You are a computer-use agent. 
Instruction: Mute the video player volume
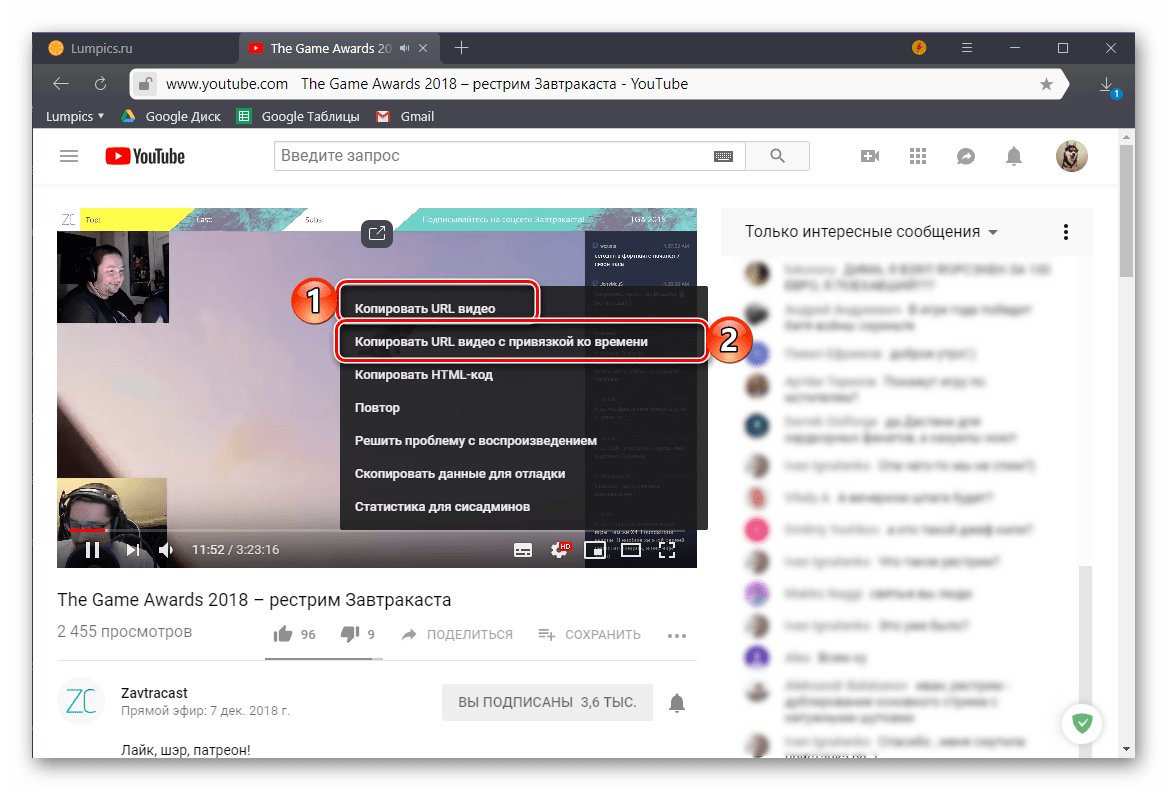point(165,550)
